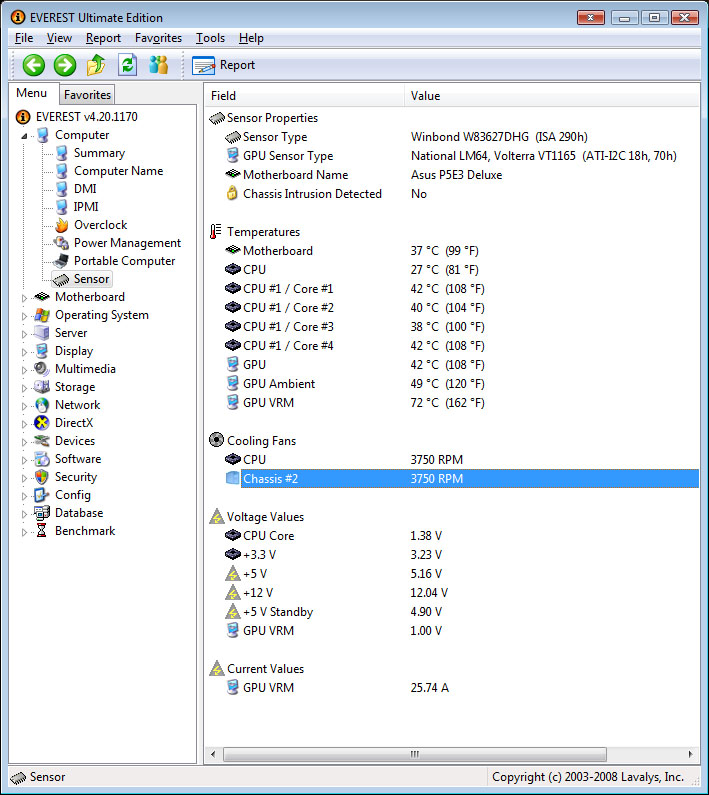The image size is (709, 795).
Task: Switch to the Menu tab
Action: [x=31, y=93]
